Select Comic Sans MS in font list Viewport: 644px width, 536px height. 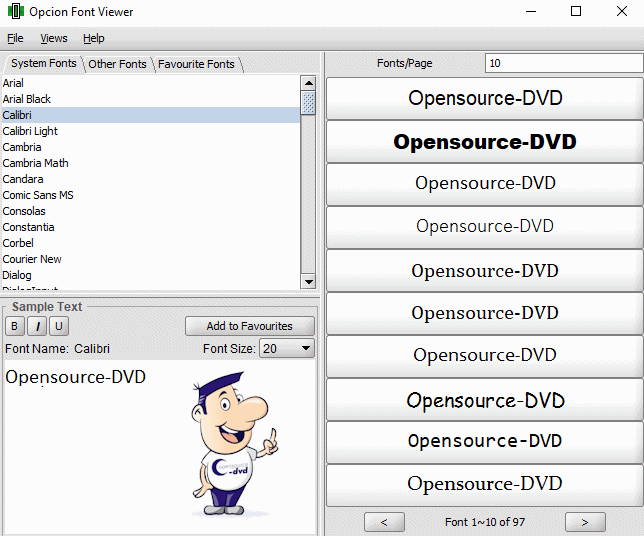[x=38, y=195]
